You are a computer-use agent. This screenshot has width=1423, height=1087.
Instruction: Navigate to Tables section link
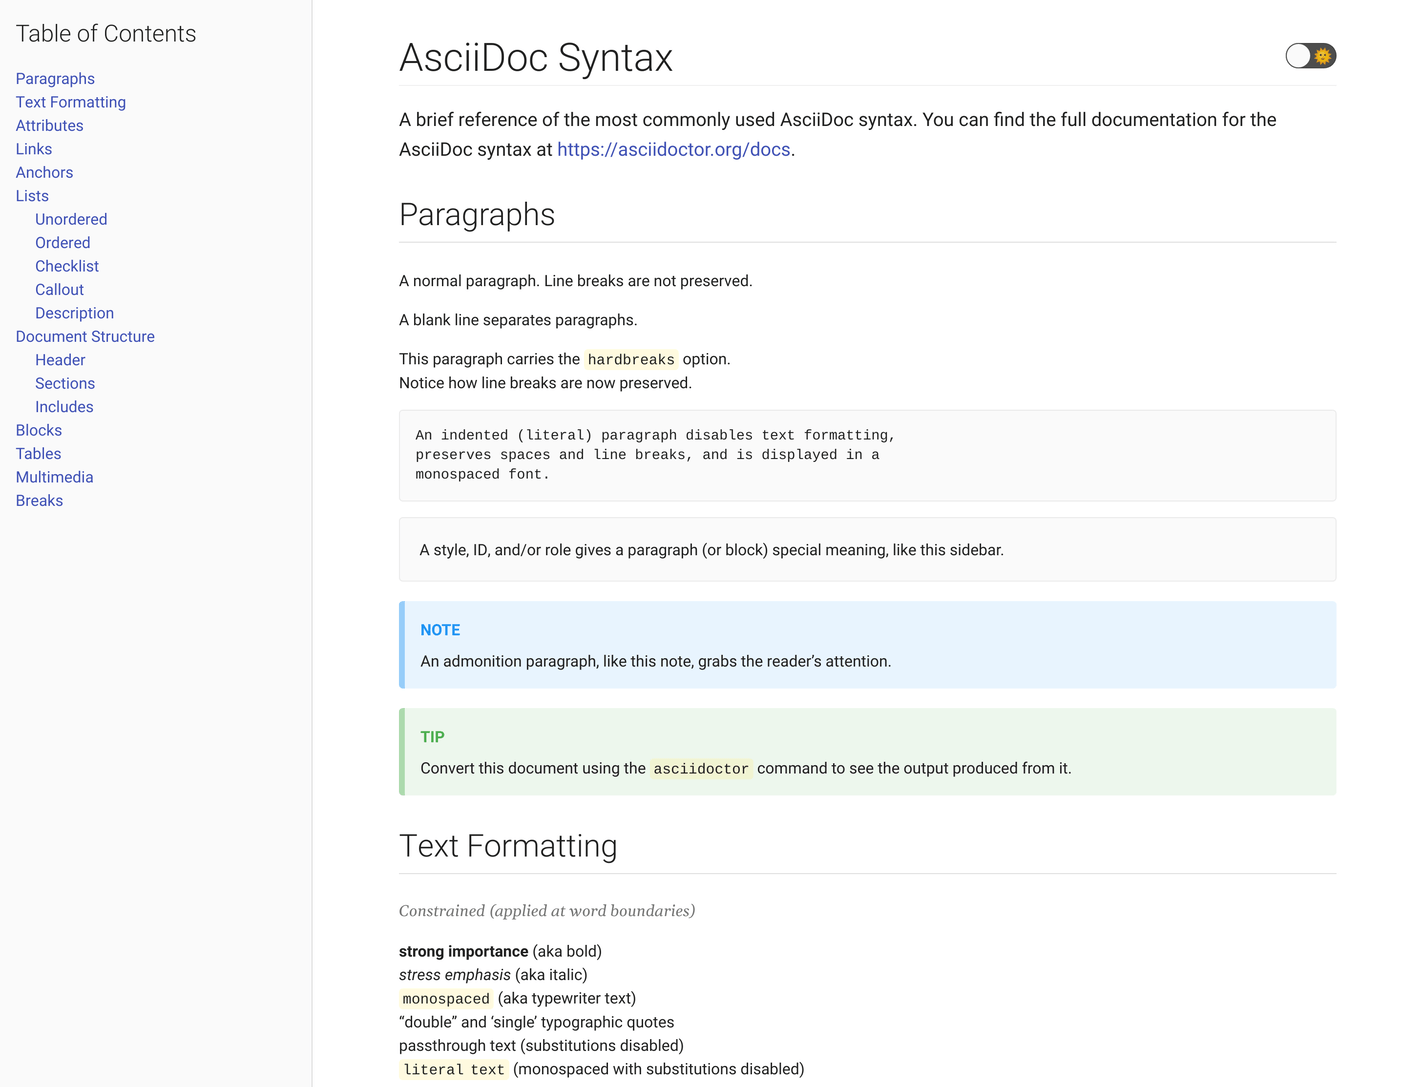pyautogui.click(x=38, y=454)
